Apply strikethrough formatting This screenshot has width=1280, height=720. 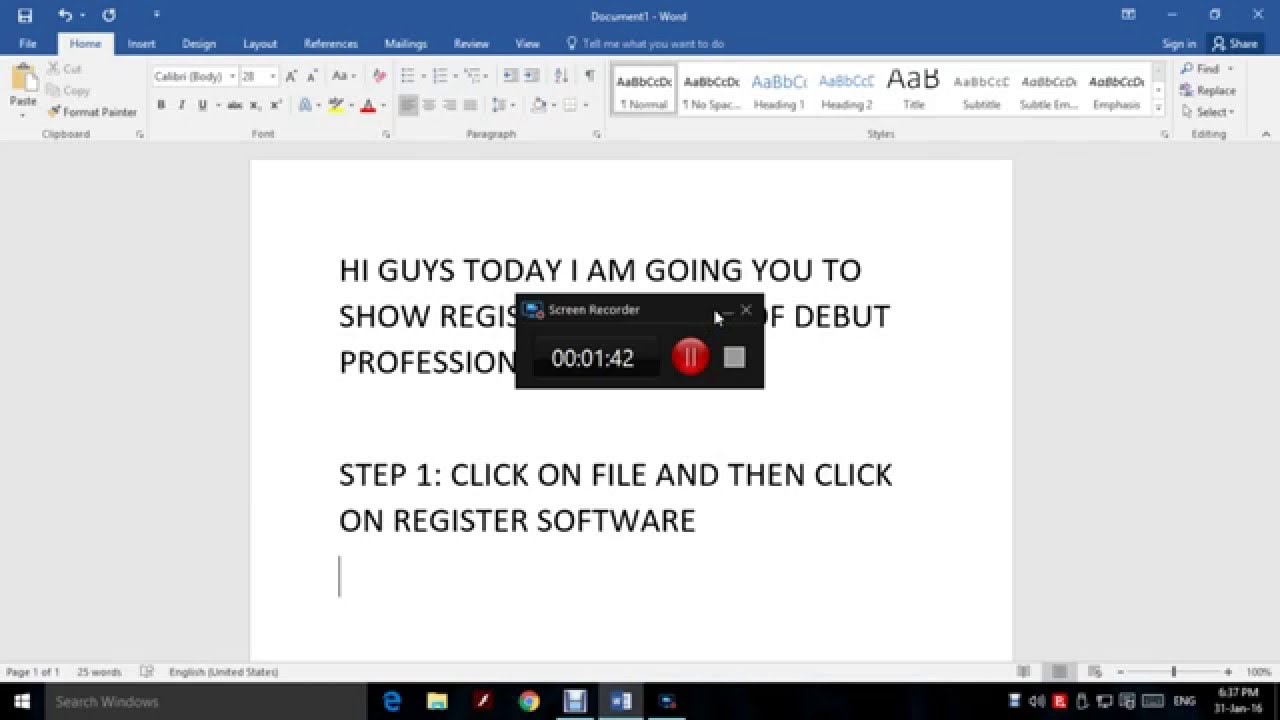(235, 105)
